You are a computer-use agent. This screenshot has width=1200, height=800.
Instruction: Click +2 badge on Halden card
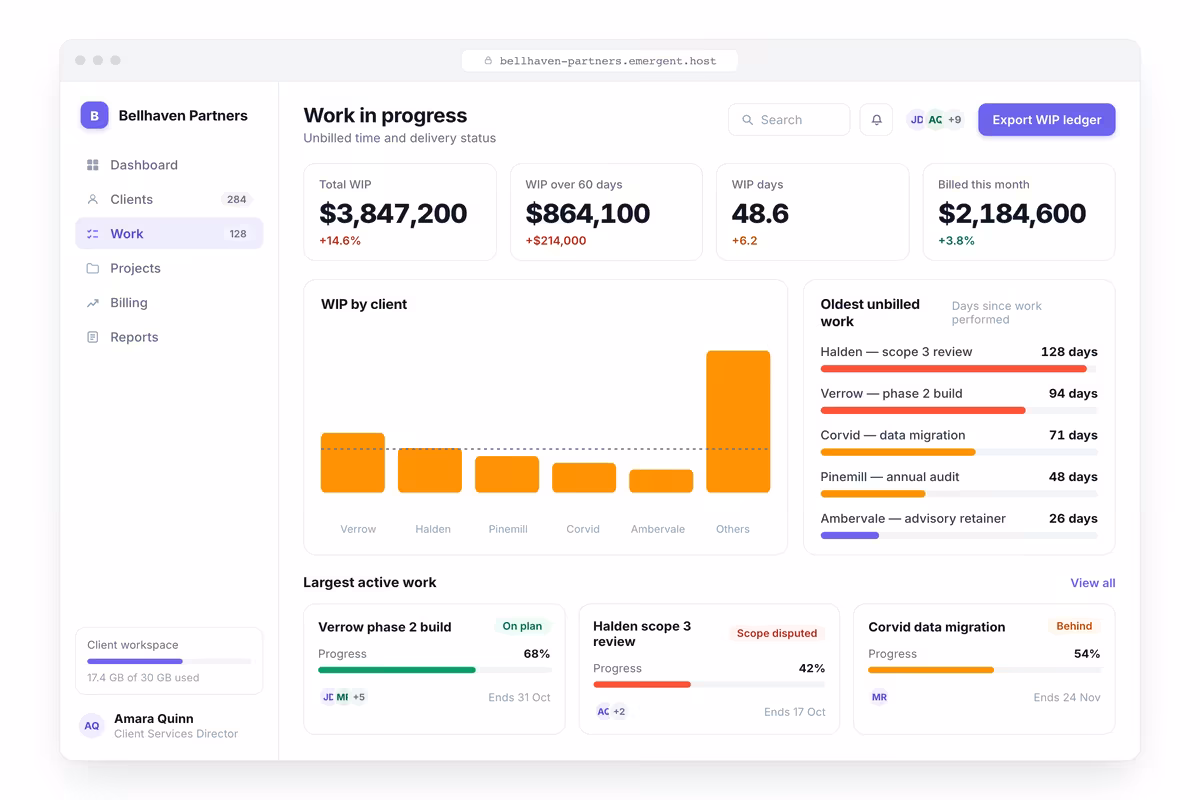click(619, 712)
